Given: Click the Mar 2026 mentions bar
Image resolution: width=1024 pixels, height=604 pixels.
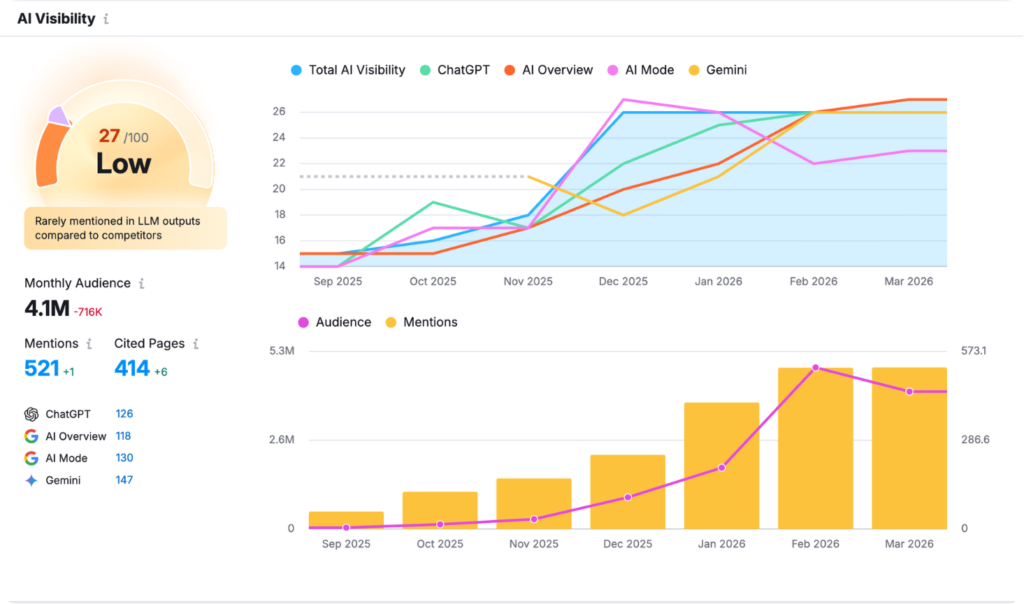Looking at the screenshot, I should coord(909,448).
